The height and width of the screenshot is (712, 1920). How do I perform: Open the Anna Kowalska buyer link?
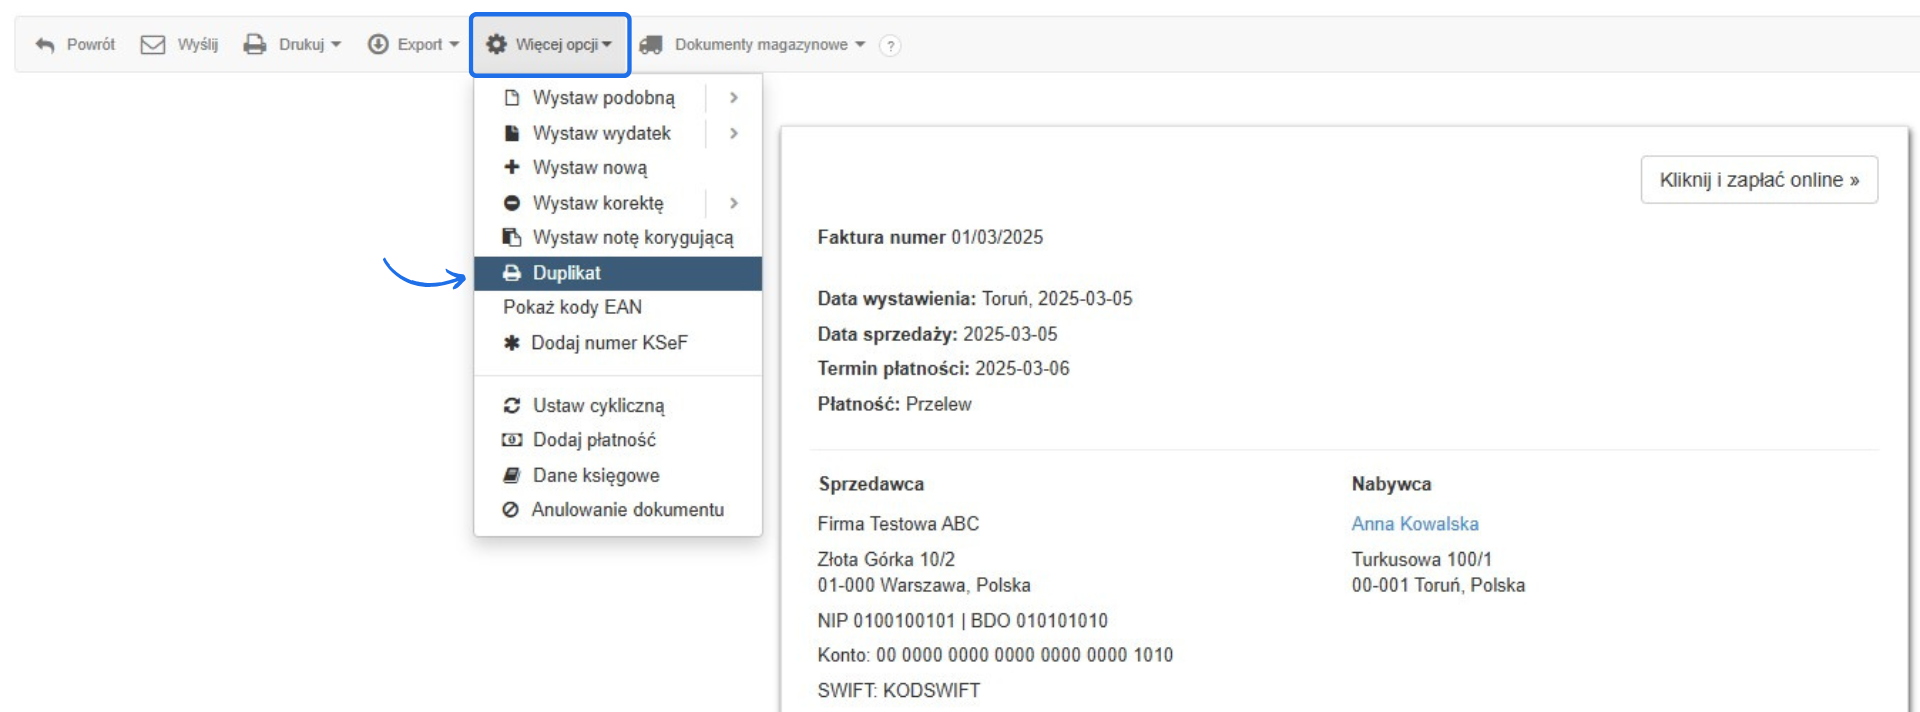[x=1414, y=523]
